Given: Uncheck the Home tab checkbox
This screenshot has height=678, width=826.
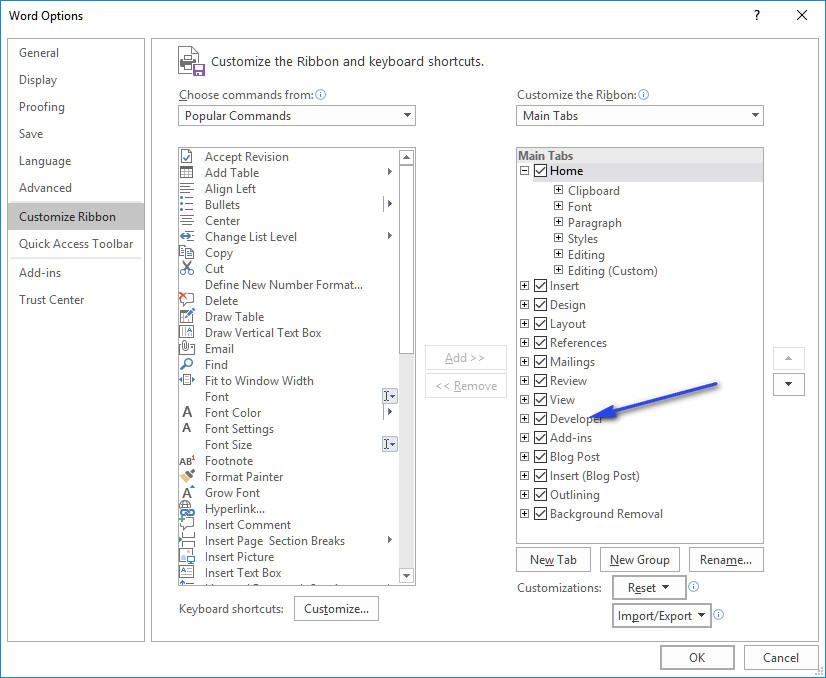Looking at the screenshot, I should (x=540, y=171).
